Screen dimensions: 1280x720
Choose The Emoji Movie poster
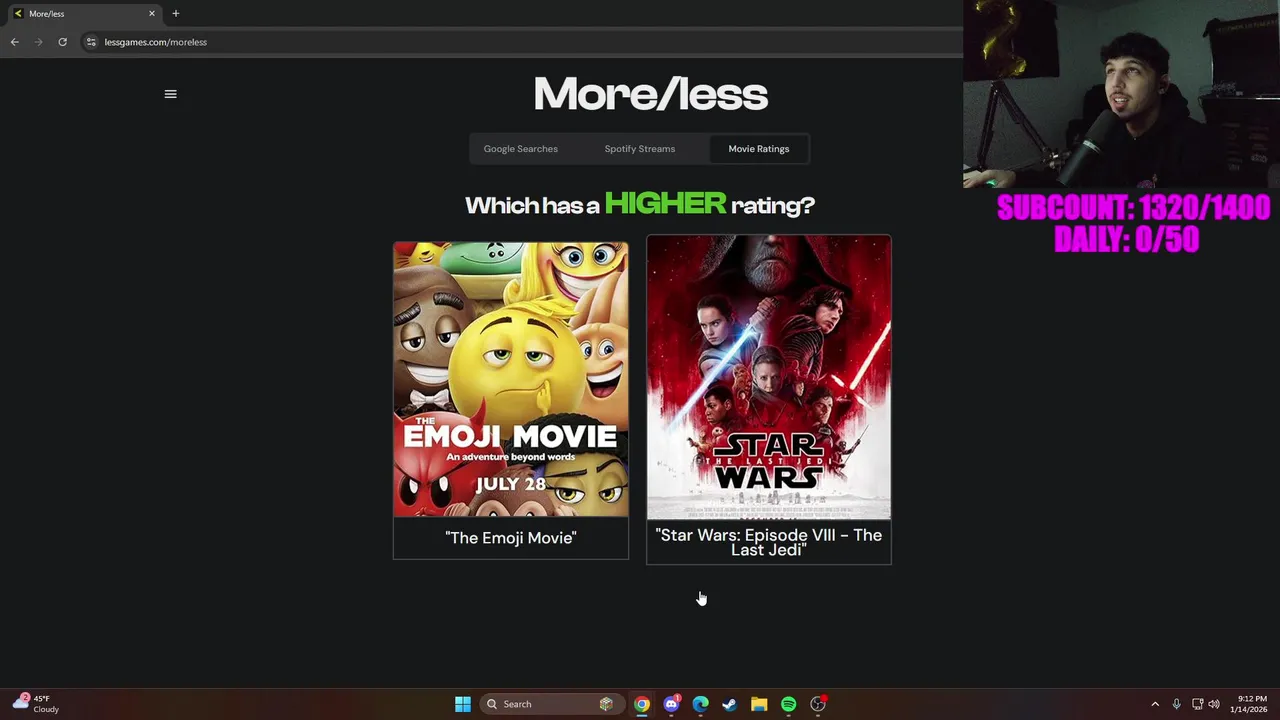[511, 379]
